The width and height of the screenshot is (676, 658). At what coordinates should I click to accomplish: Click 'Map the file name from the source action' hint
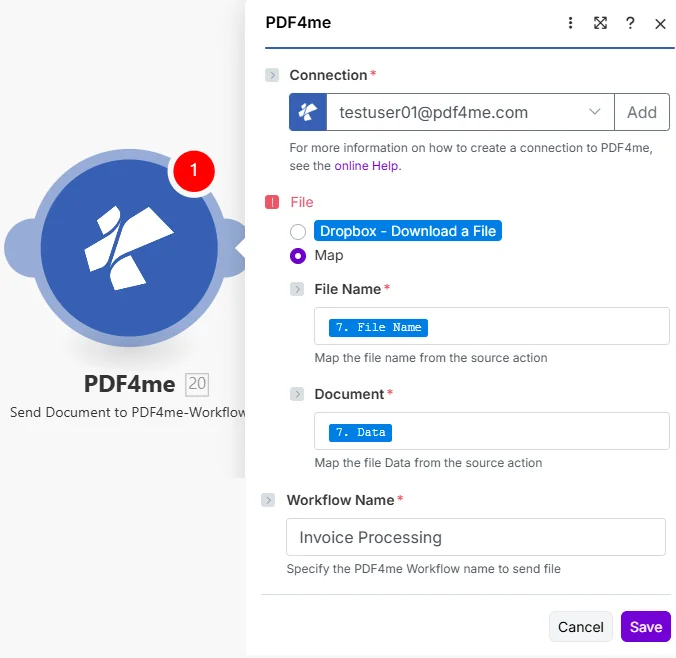point(431,358)
